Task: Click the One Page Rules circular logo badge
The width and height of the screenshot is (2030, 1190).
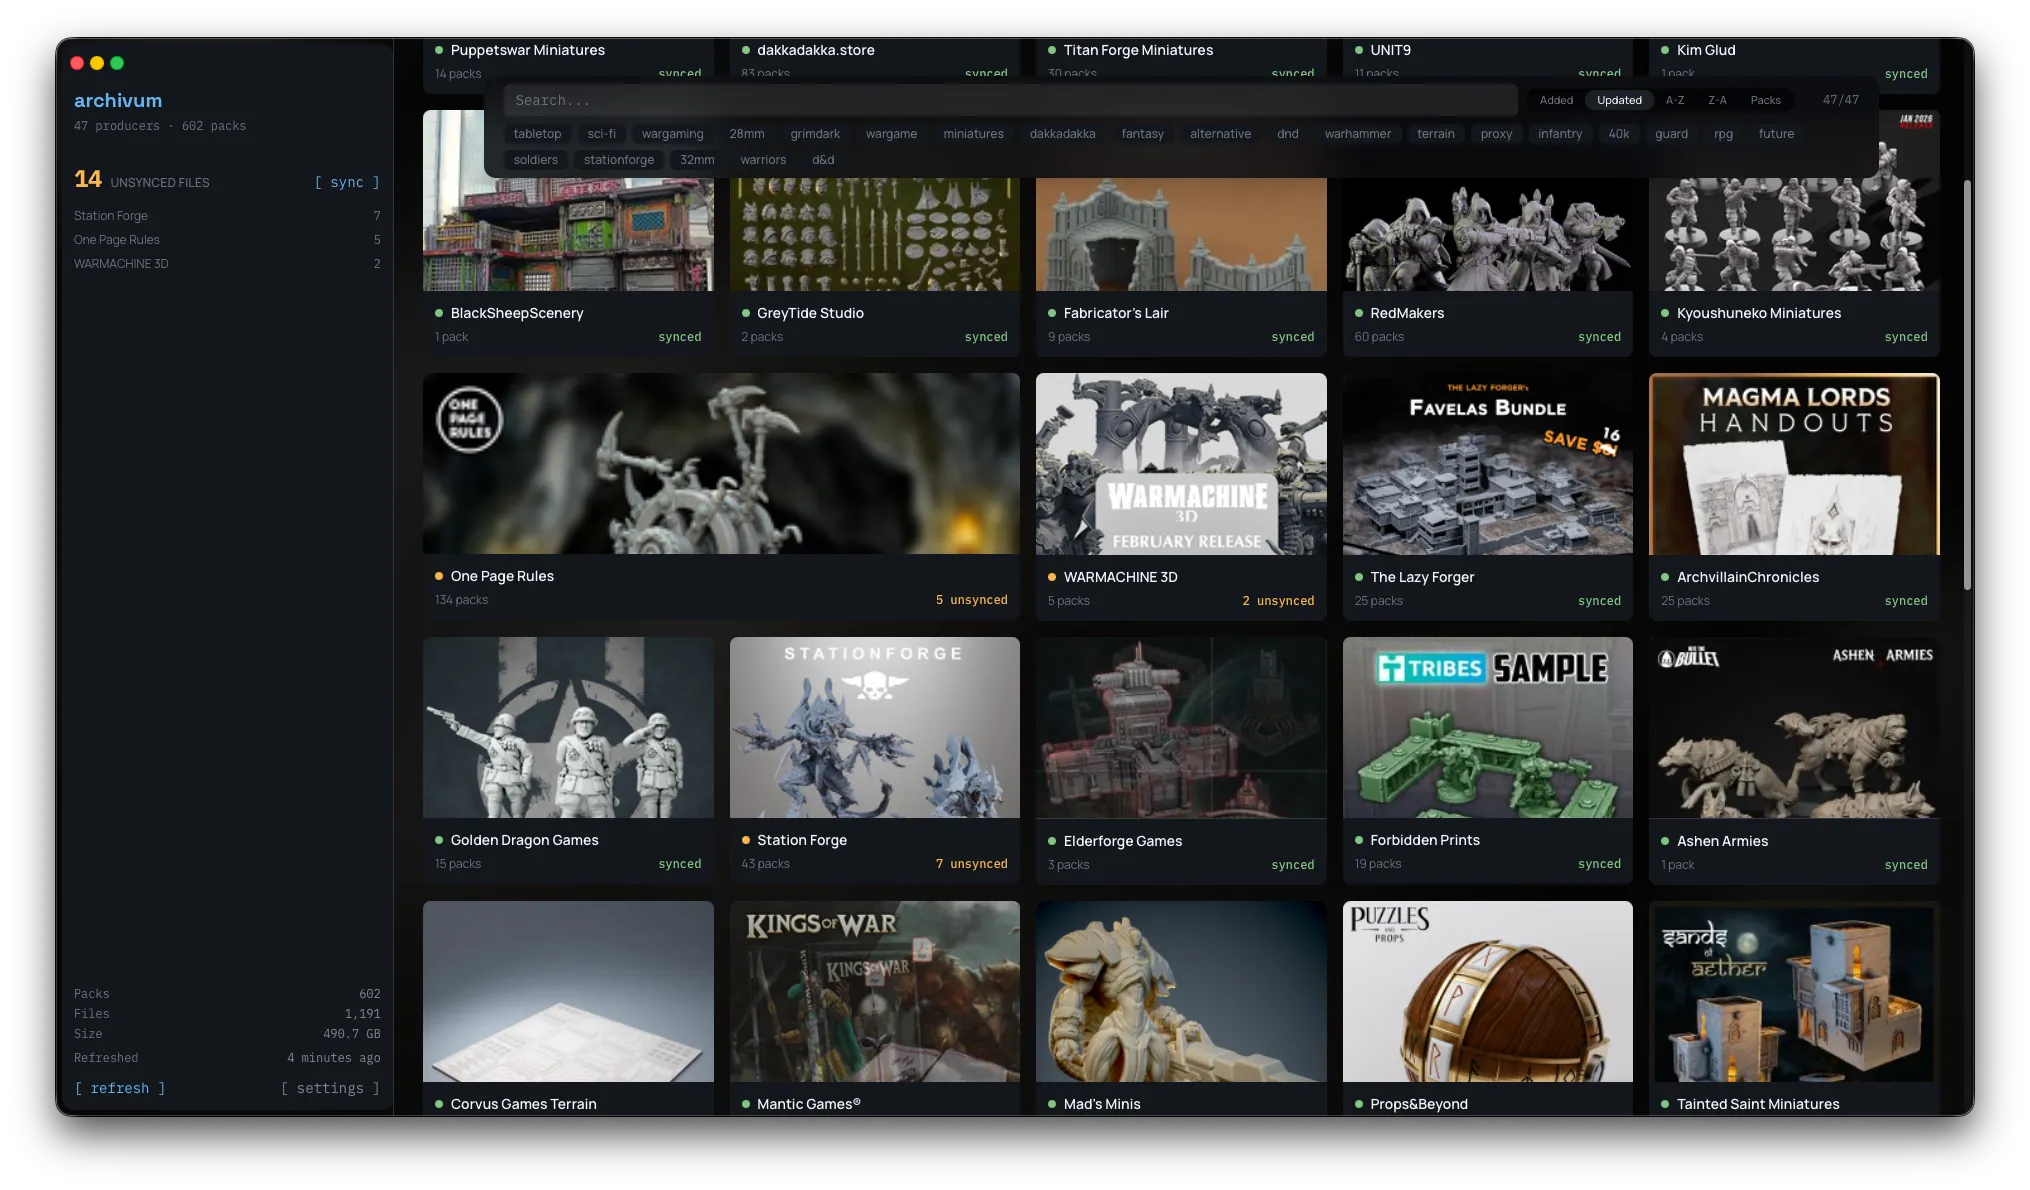Action: pyautogui.click(x=470, y=420)
